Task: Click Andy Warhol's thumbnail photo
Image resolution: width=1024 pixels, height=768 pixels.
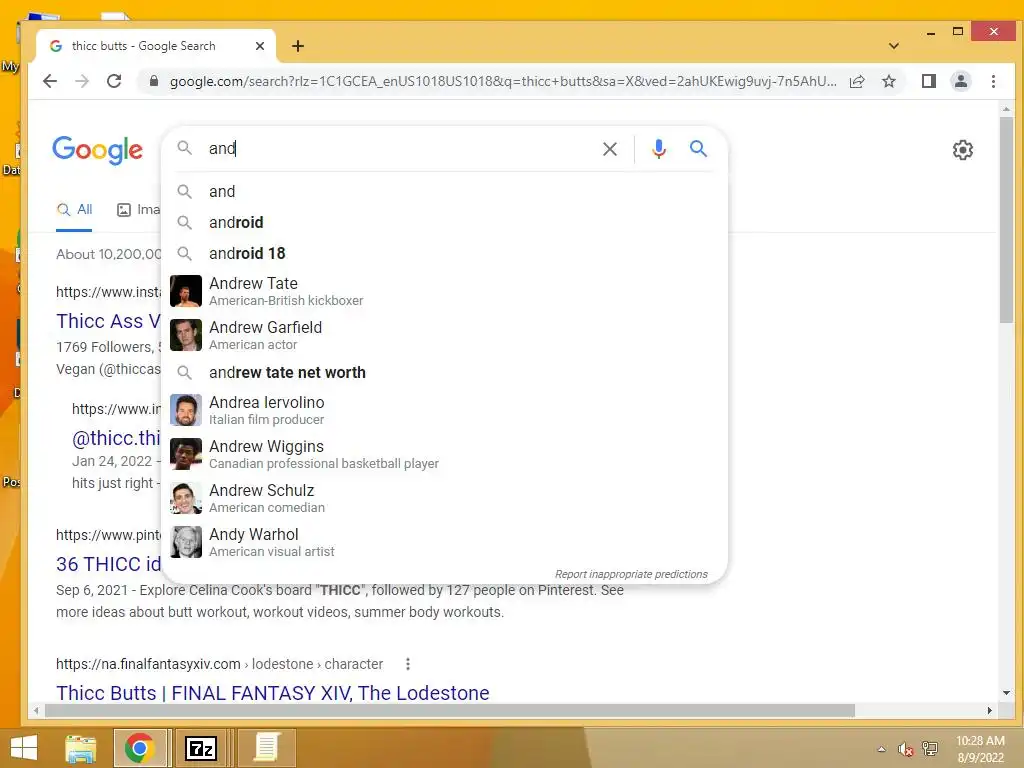Action: click(x=185, y=542)
